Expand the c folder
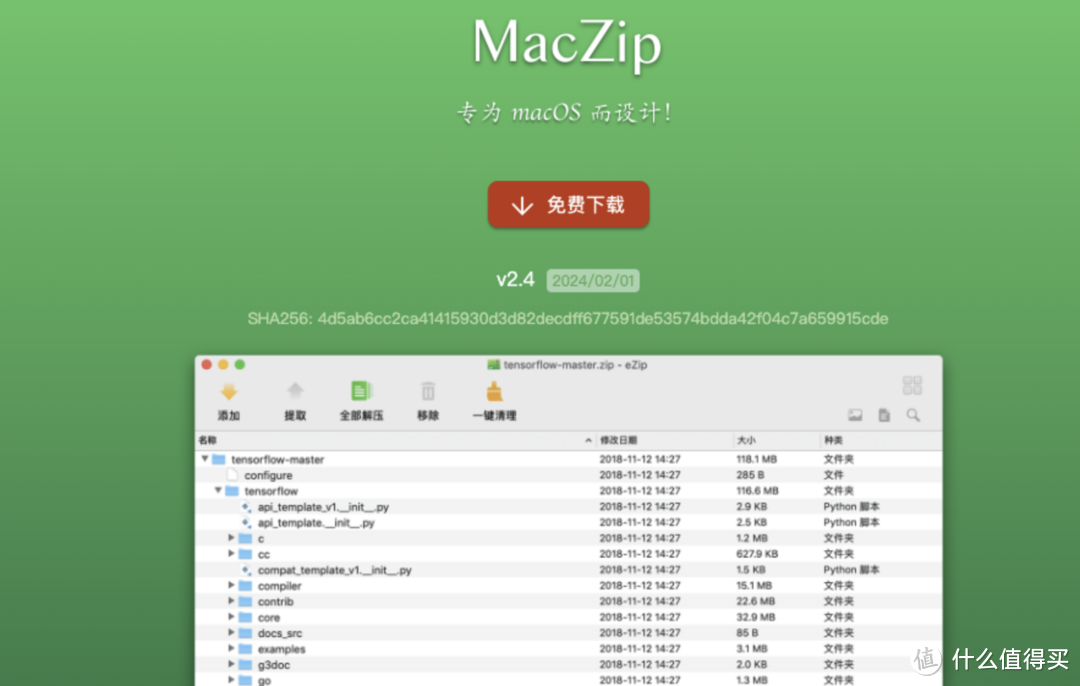Screen dimensions: 1080x686 pos(231,538)
